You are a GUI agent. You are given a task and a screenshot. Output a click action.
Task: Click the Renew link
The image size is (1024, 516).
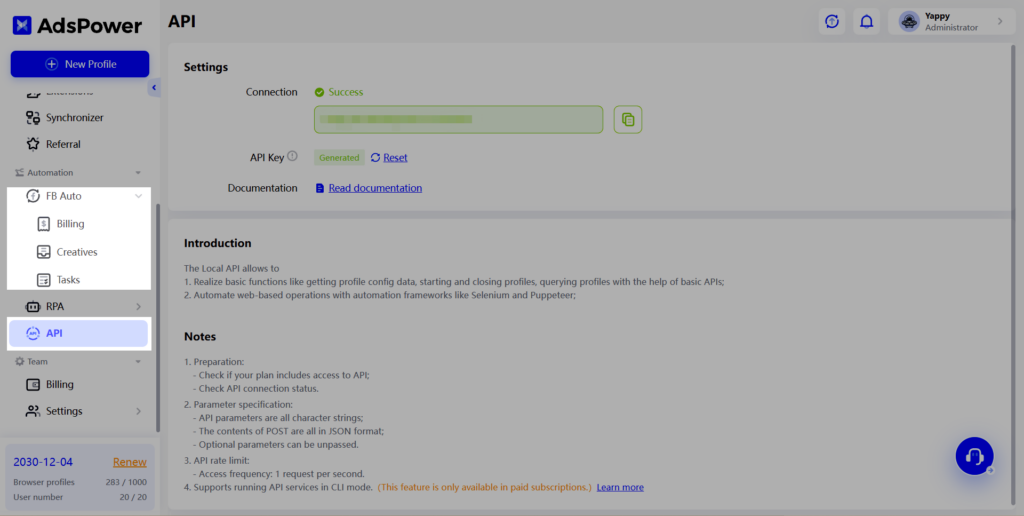tap(129, 462)
